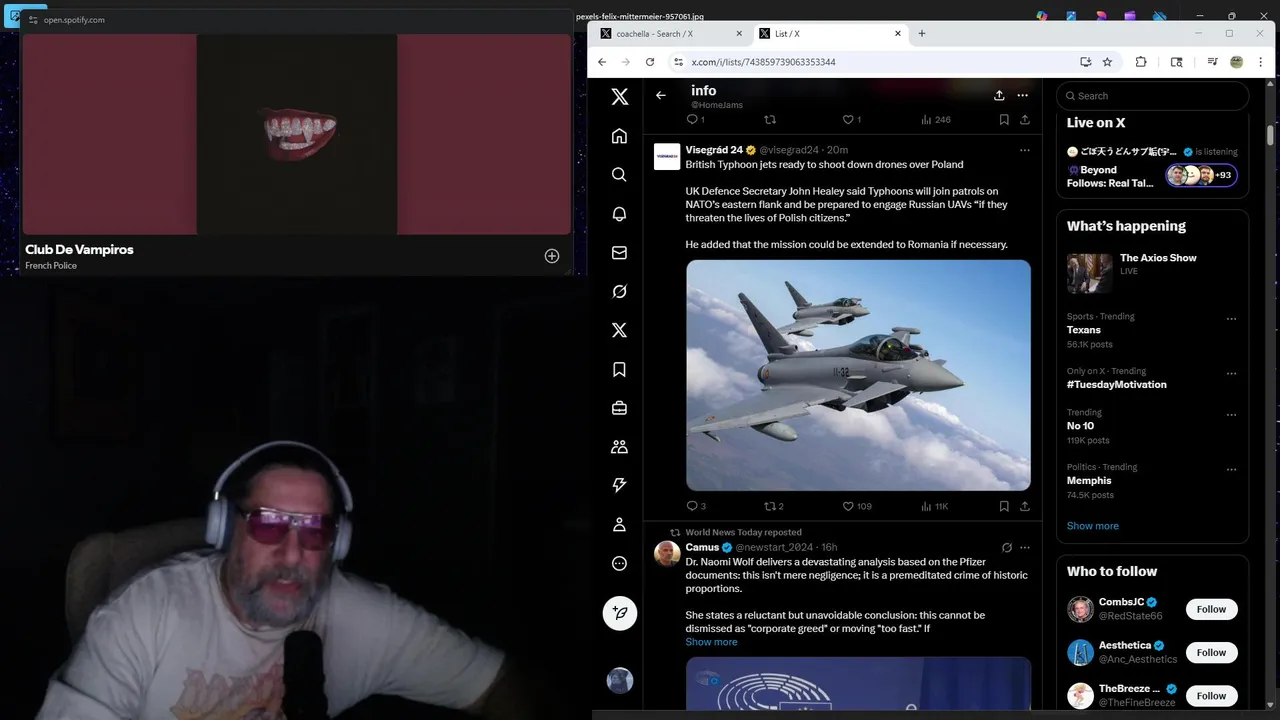
Task: Click the x.com address bar URL
Action: point(763,62)
